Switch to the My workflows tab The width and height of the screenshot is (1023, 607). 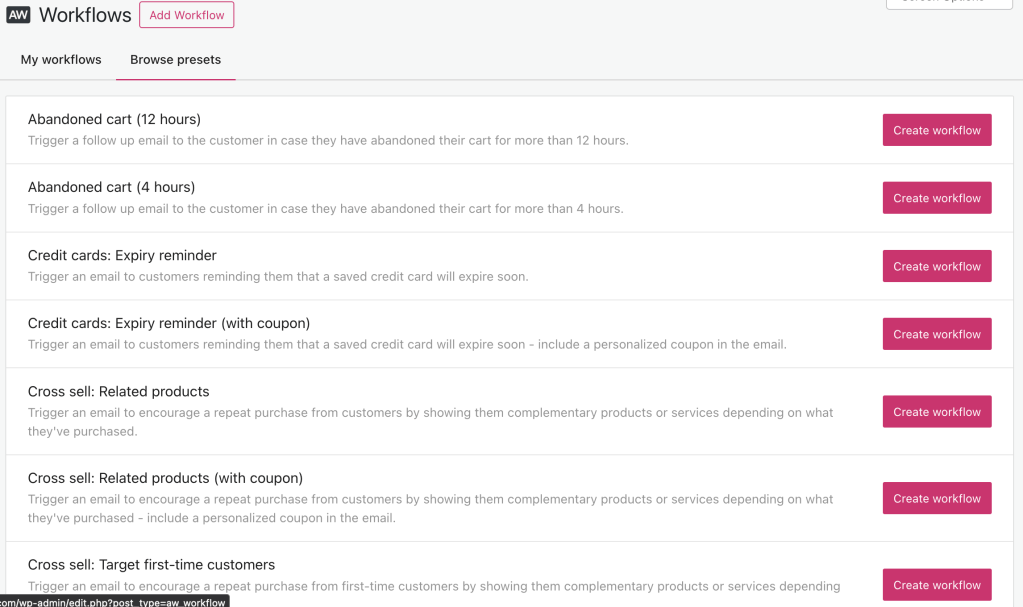[61, 60]
